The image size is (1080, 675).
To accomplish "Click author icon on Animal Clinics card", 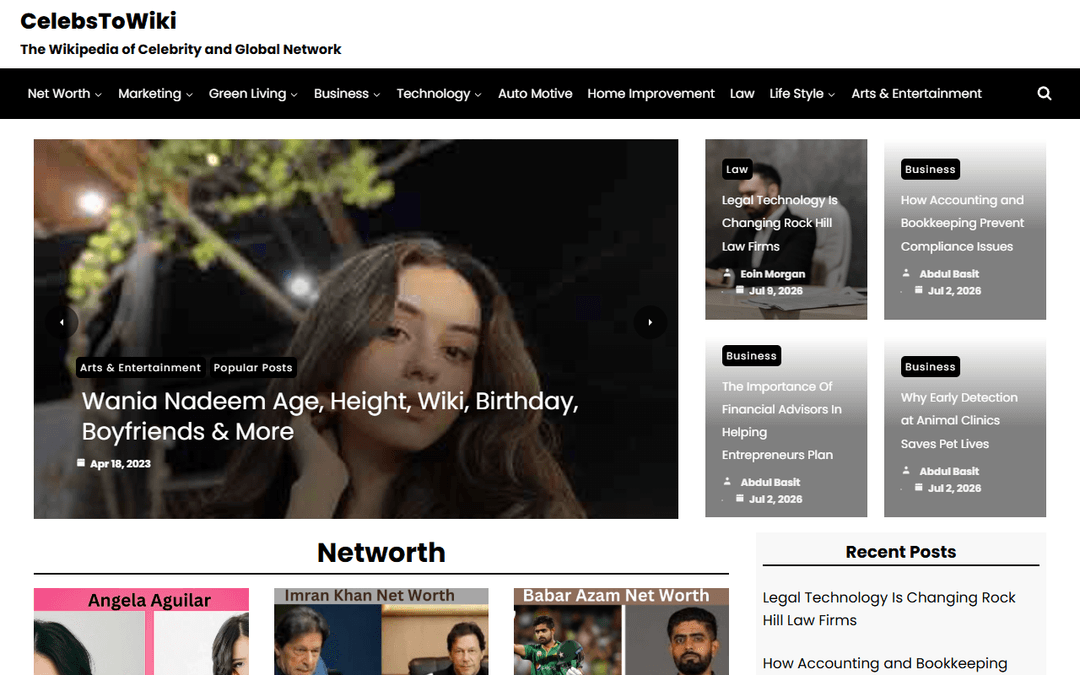I will click(906, 470).
